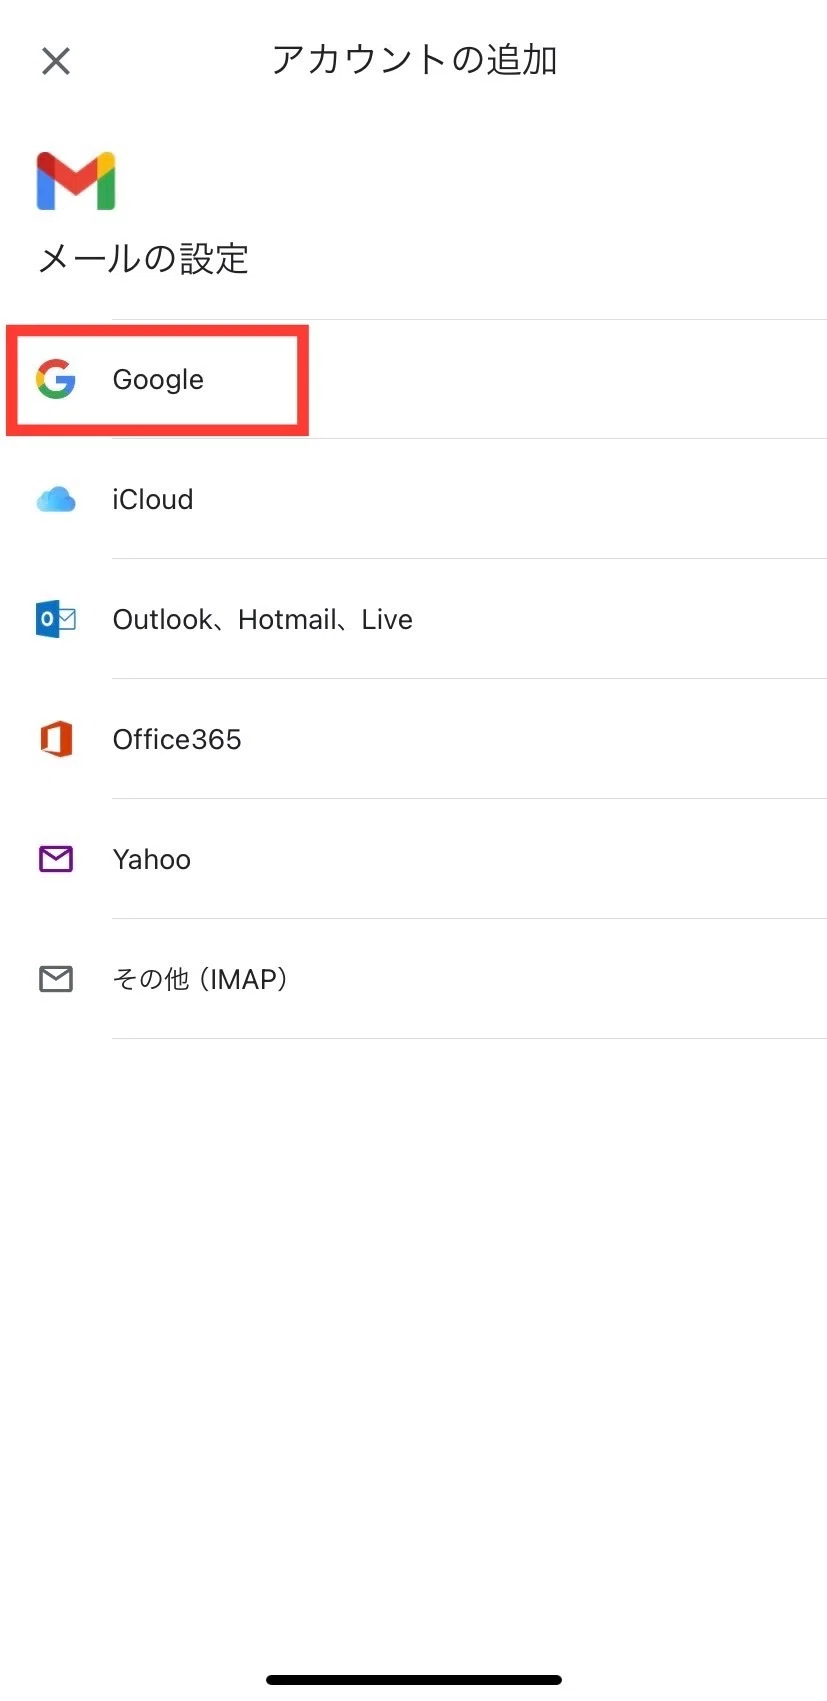Tap the Google G icon
The image size is (827, 1701).
tap(56, 379)
